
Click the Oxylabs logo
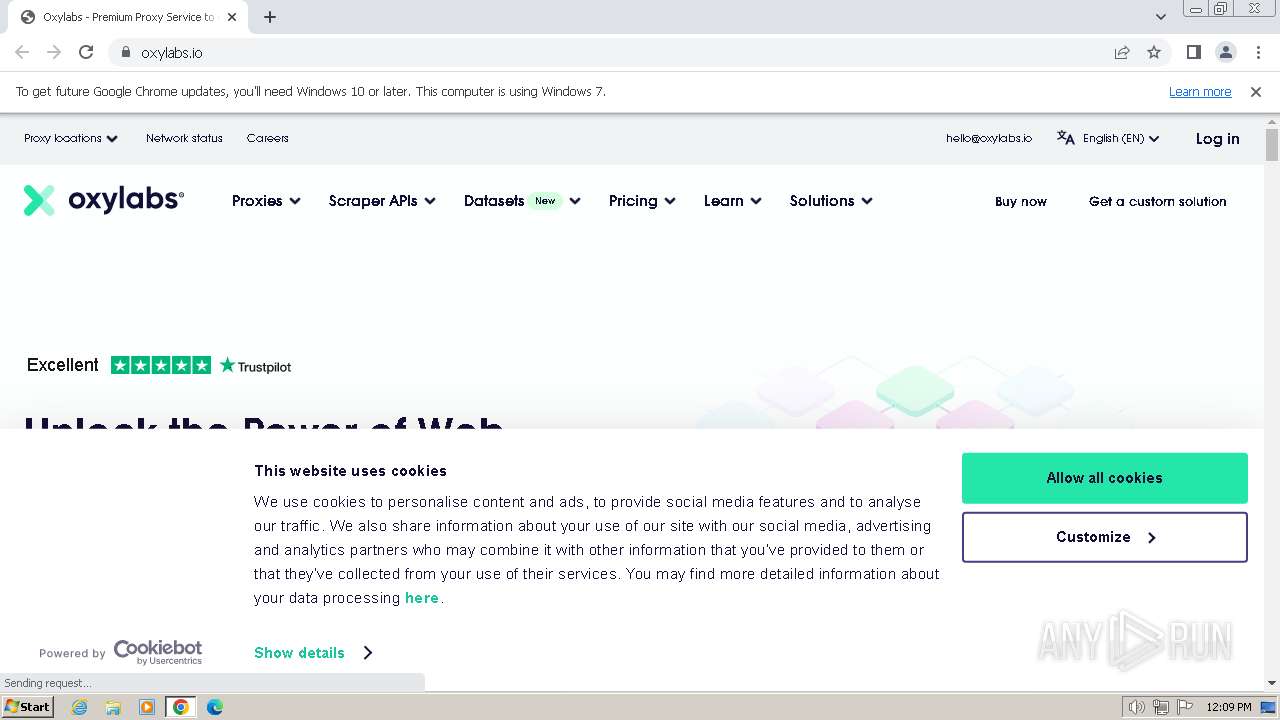pyautogui.click(x=104, y=200)
